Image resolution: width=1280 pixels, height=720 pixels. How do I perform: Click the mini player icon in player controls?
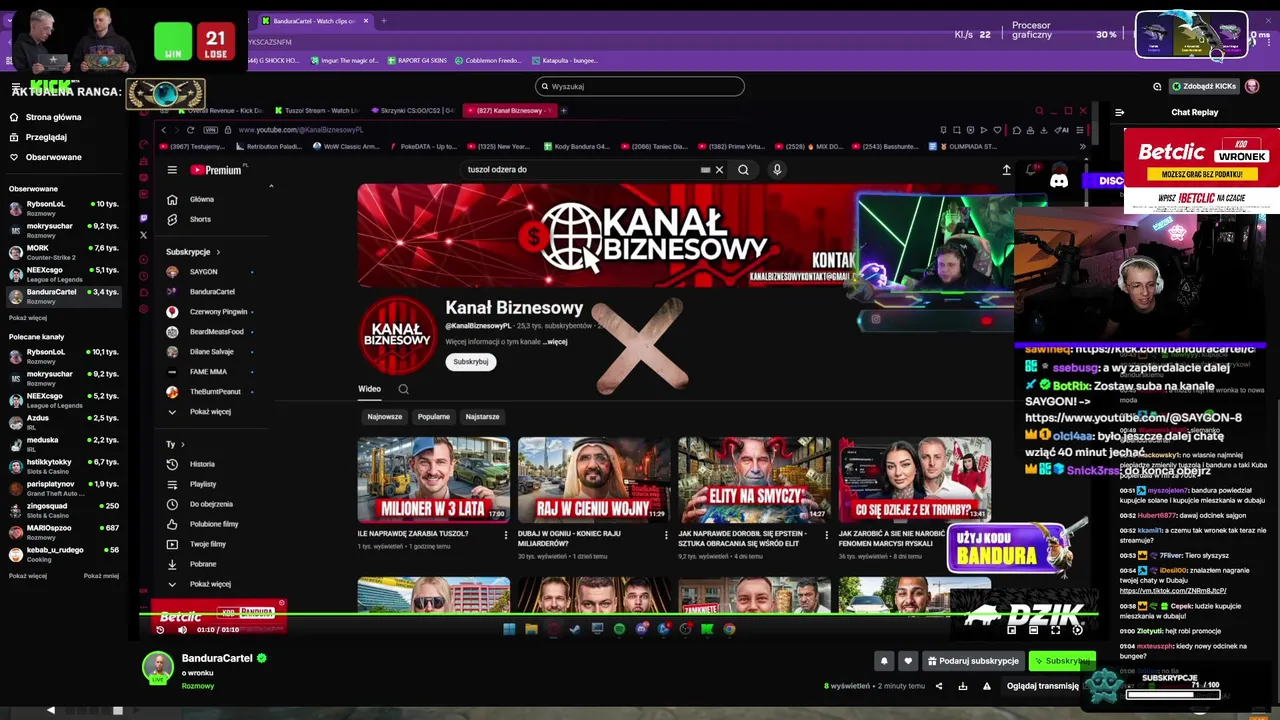point(1011,630)
